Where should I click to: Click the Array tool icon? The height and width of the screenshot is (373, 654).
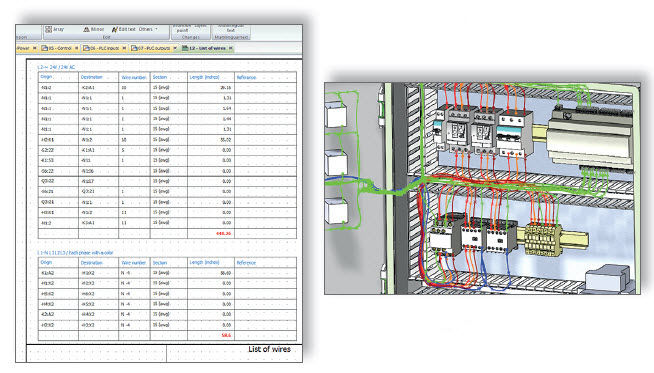[x=48, y=29]
